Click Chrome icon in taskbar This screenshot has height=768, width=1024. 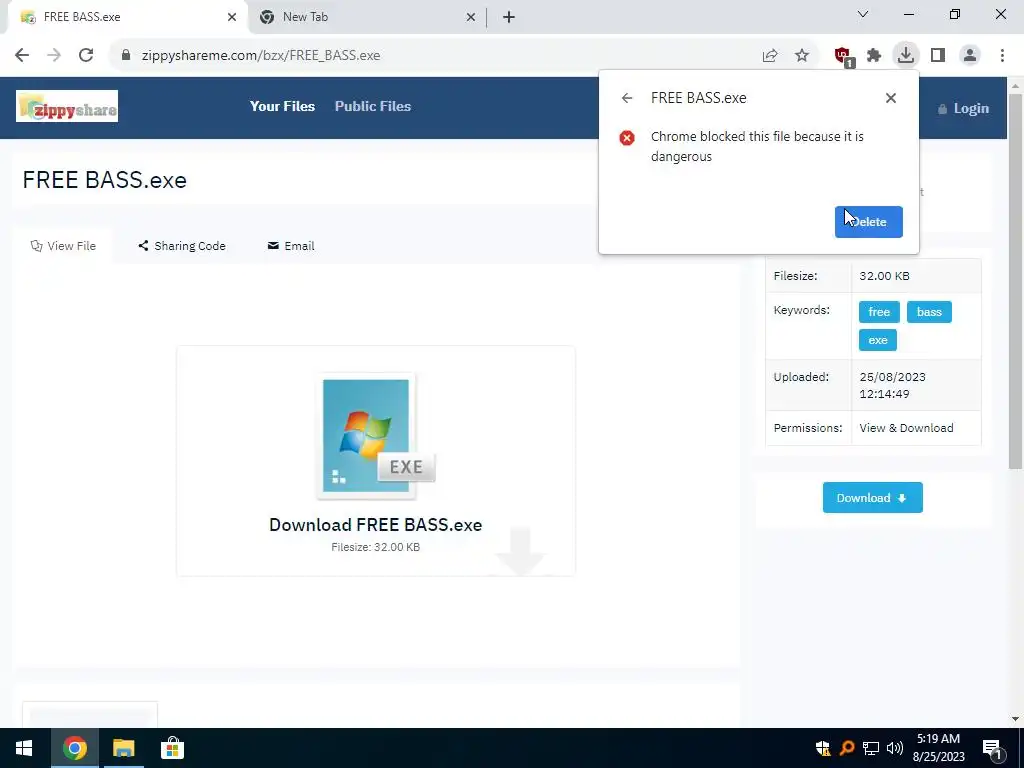[74, 748]
